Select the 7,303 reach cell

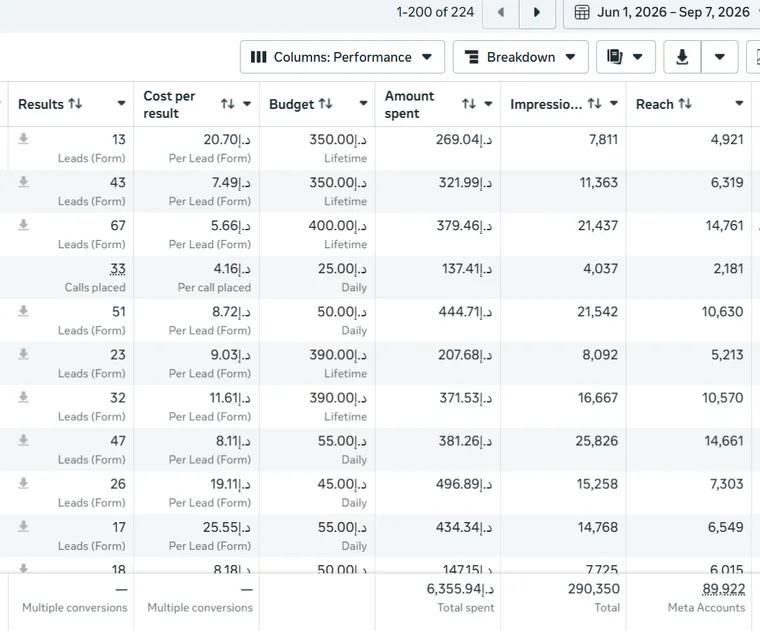pos(689,493)
